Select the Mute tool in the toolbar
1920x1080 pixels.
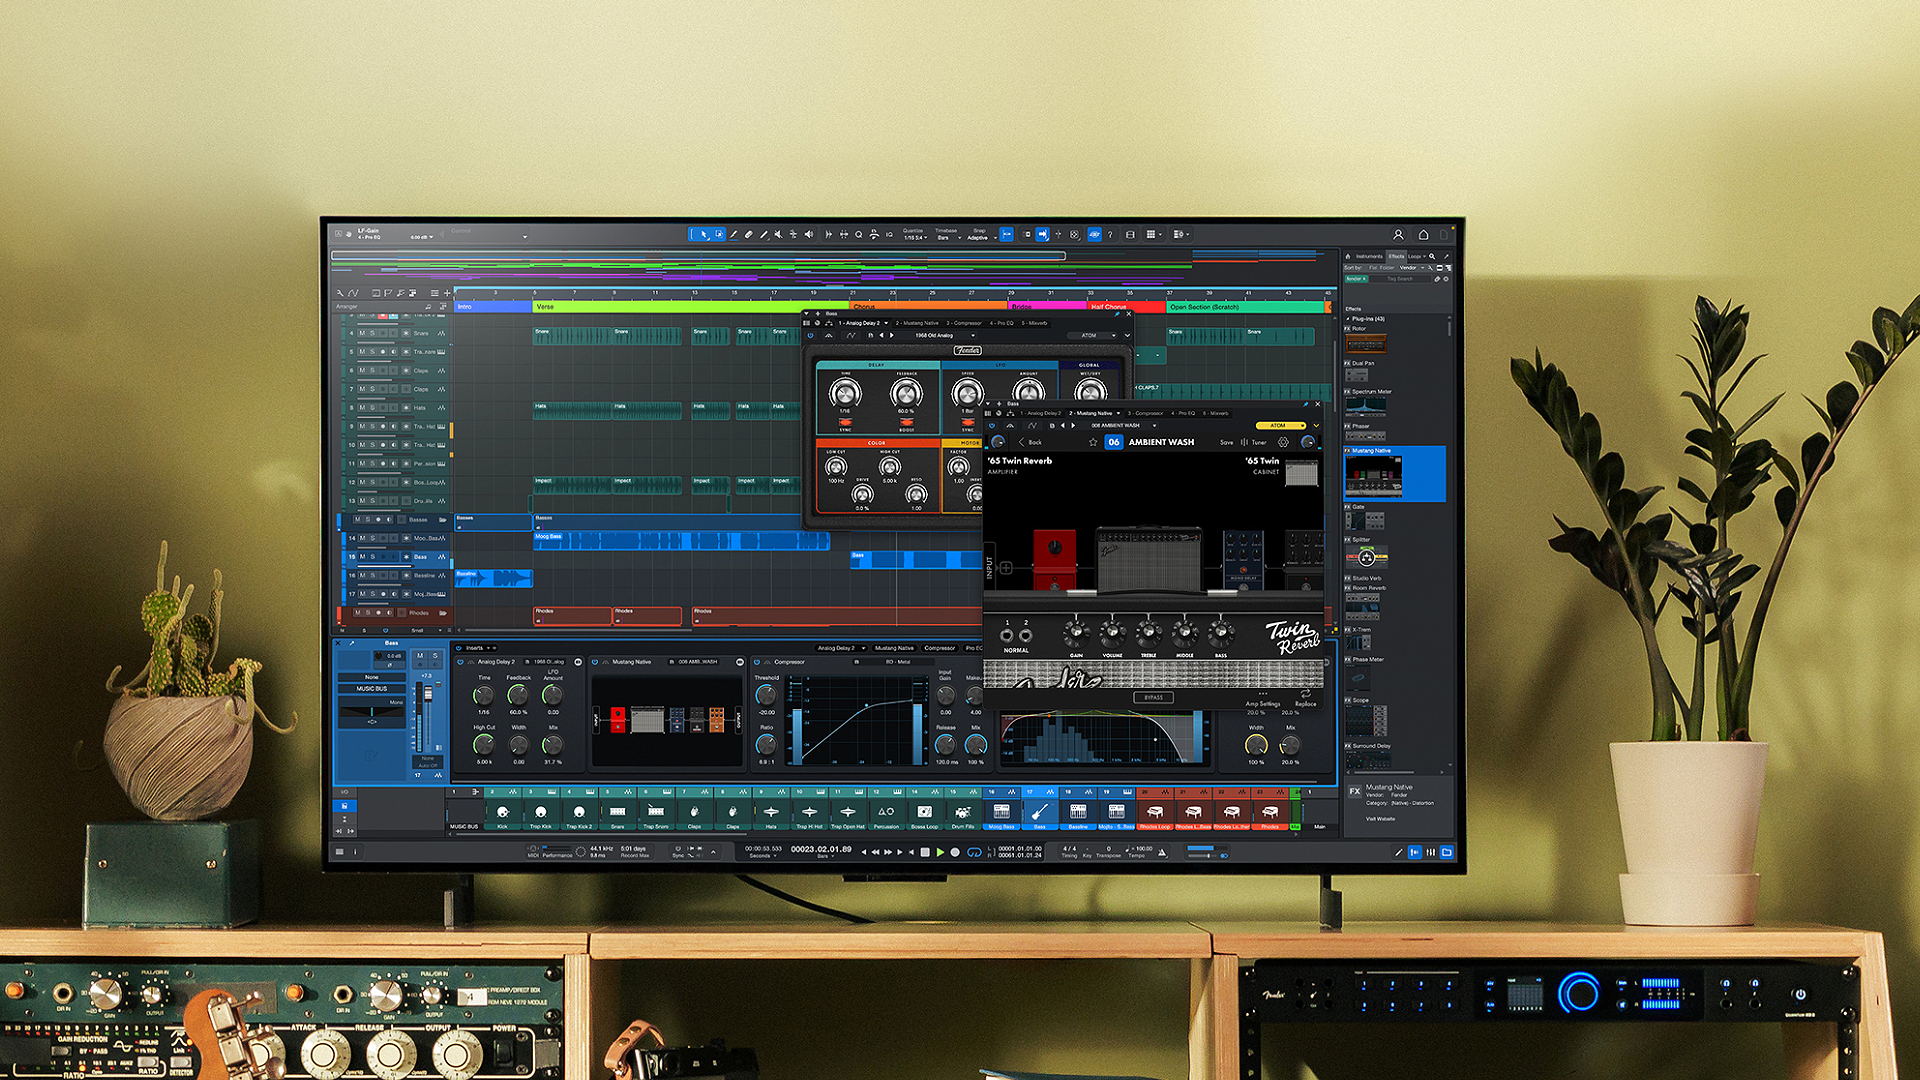coord(778,235)
